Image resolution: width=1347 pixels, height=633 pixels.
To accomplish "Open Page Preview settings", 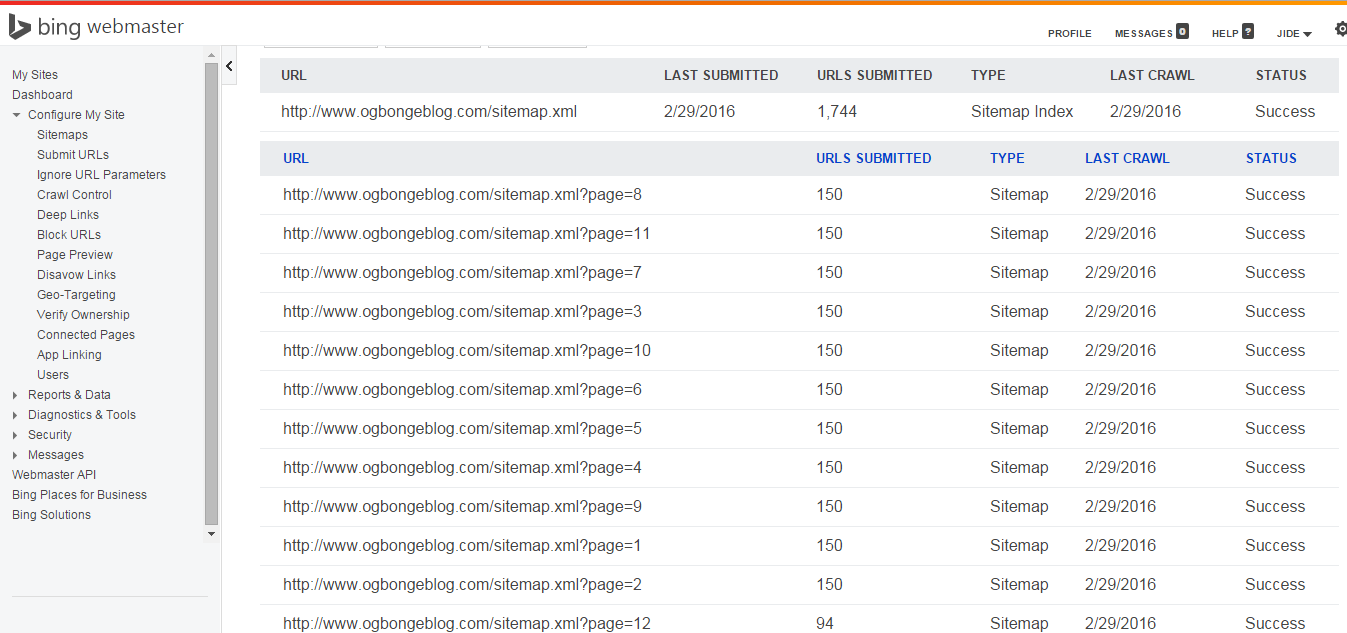I will tap(75, 255).
